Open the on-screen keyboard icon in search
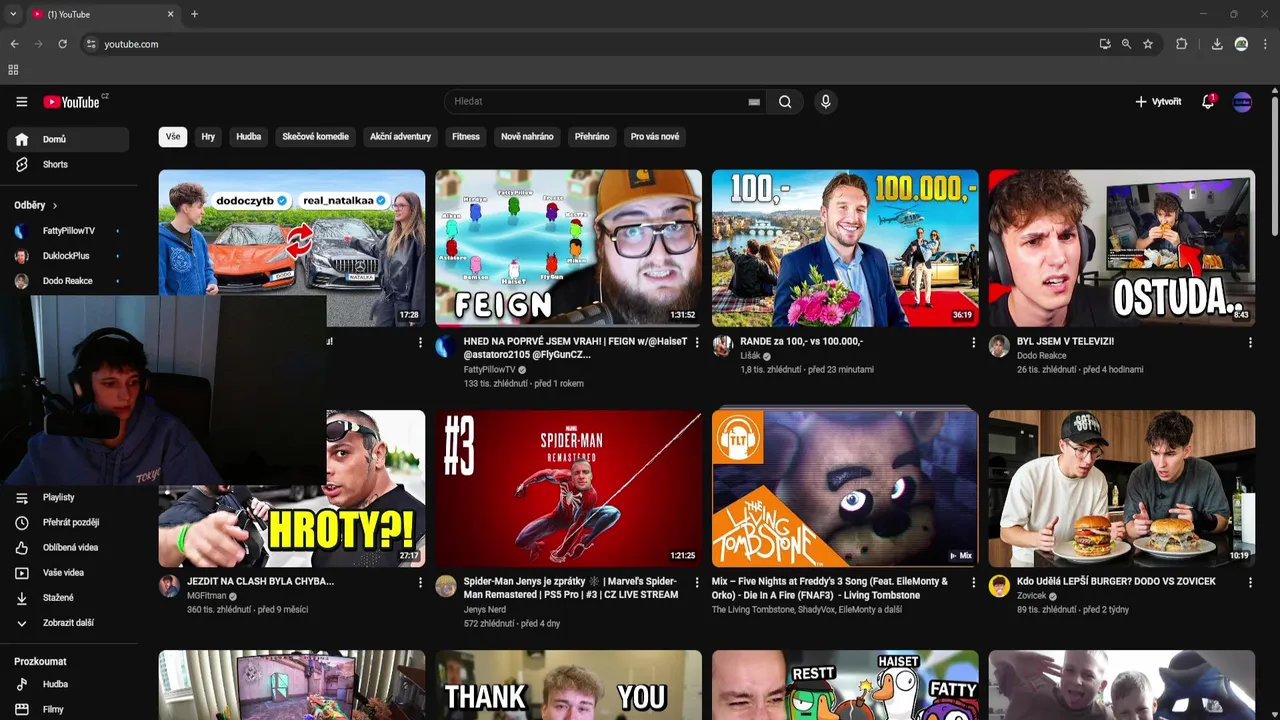This screenshot has height=720, width=1280. coord(754,102)
